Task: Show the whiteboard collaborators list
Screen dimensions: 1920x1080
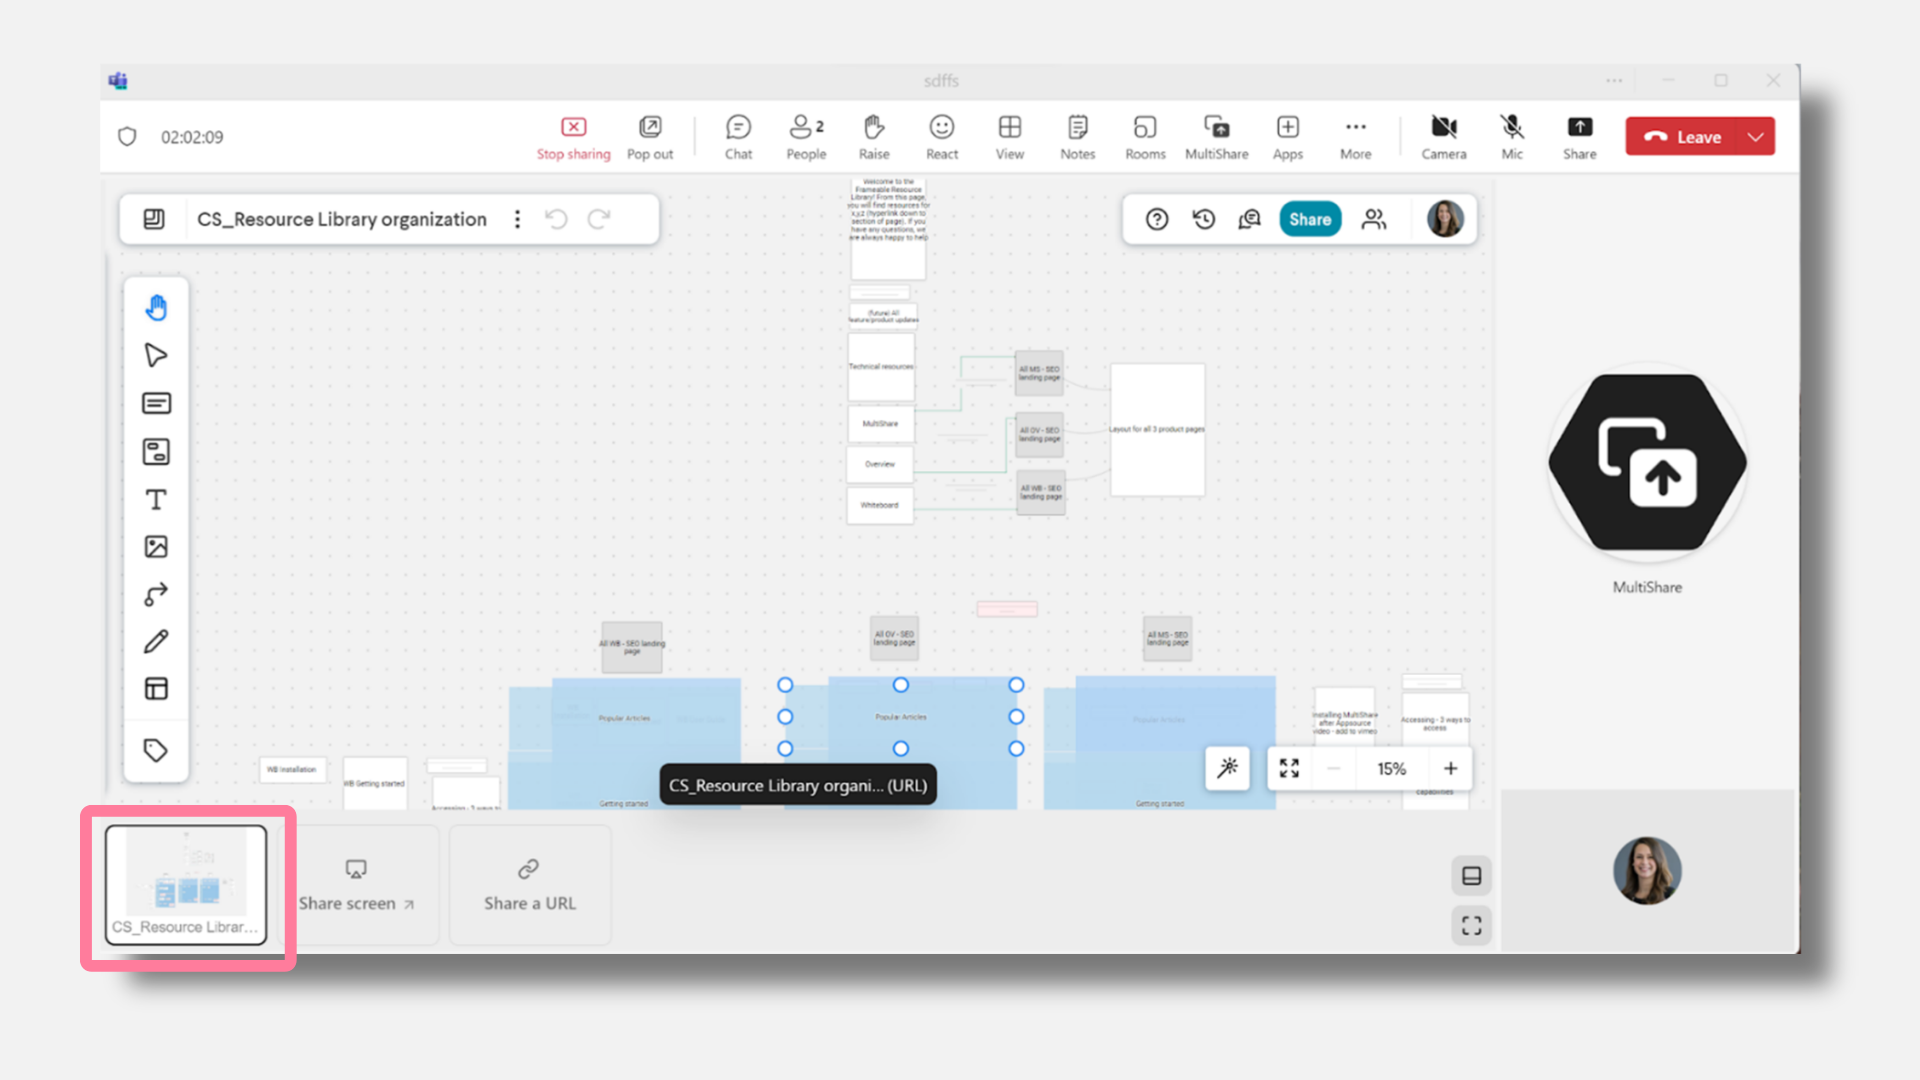Action: click(1374, 219)
